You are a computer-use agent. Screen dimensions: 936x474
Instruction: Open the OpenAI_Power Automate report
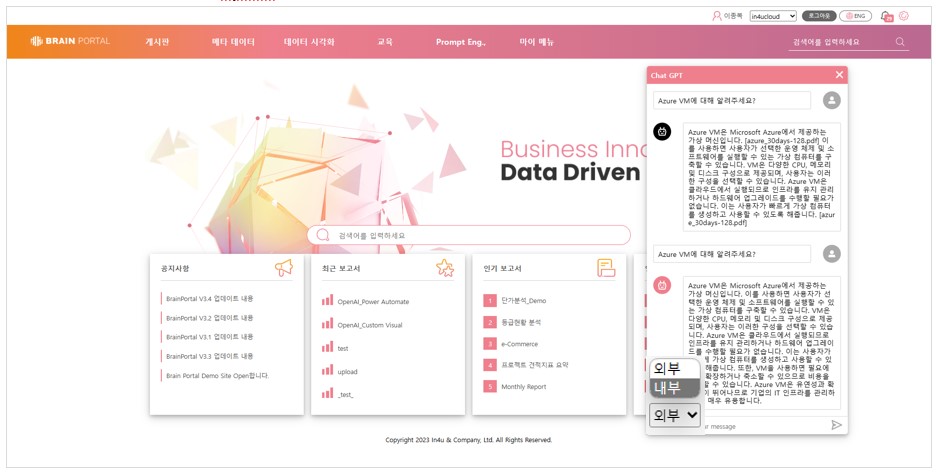pyautogui.click(x=373, y=301)
